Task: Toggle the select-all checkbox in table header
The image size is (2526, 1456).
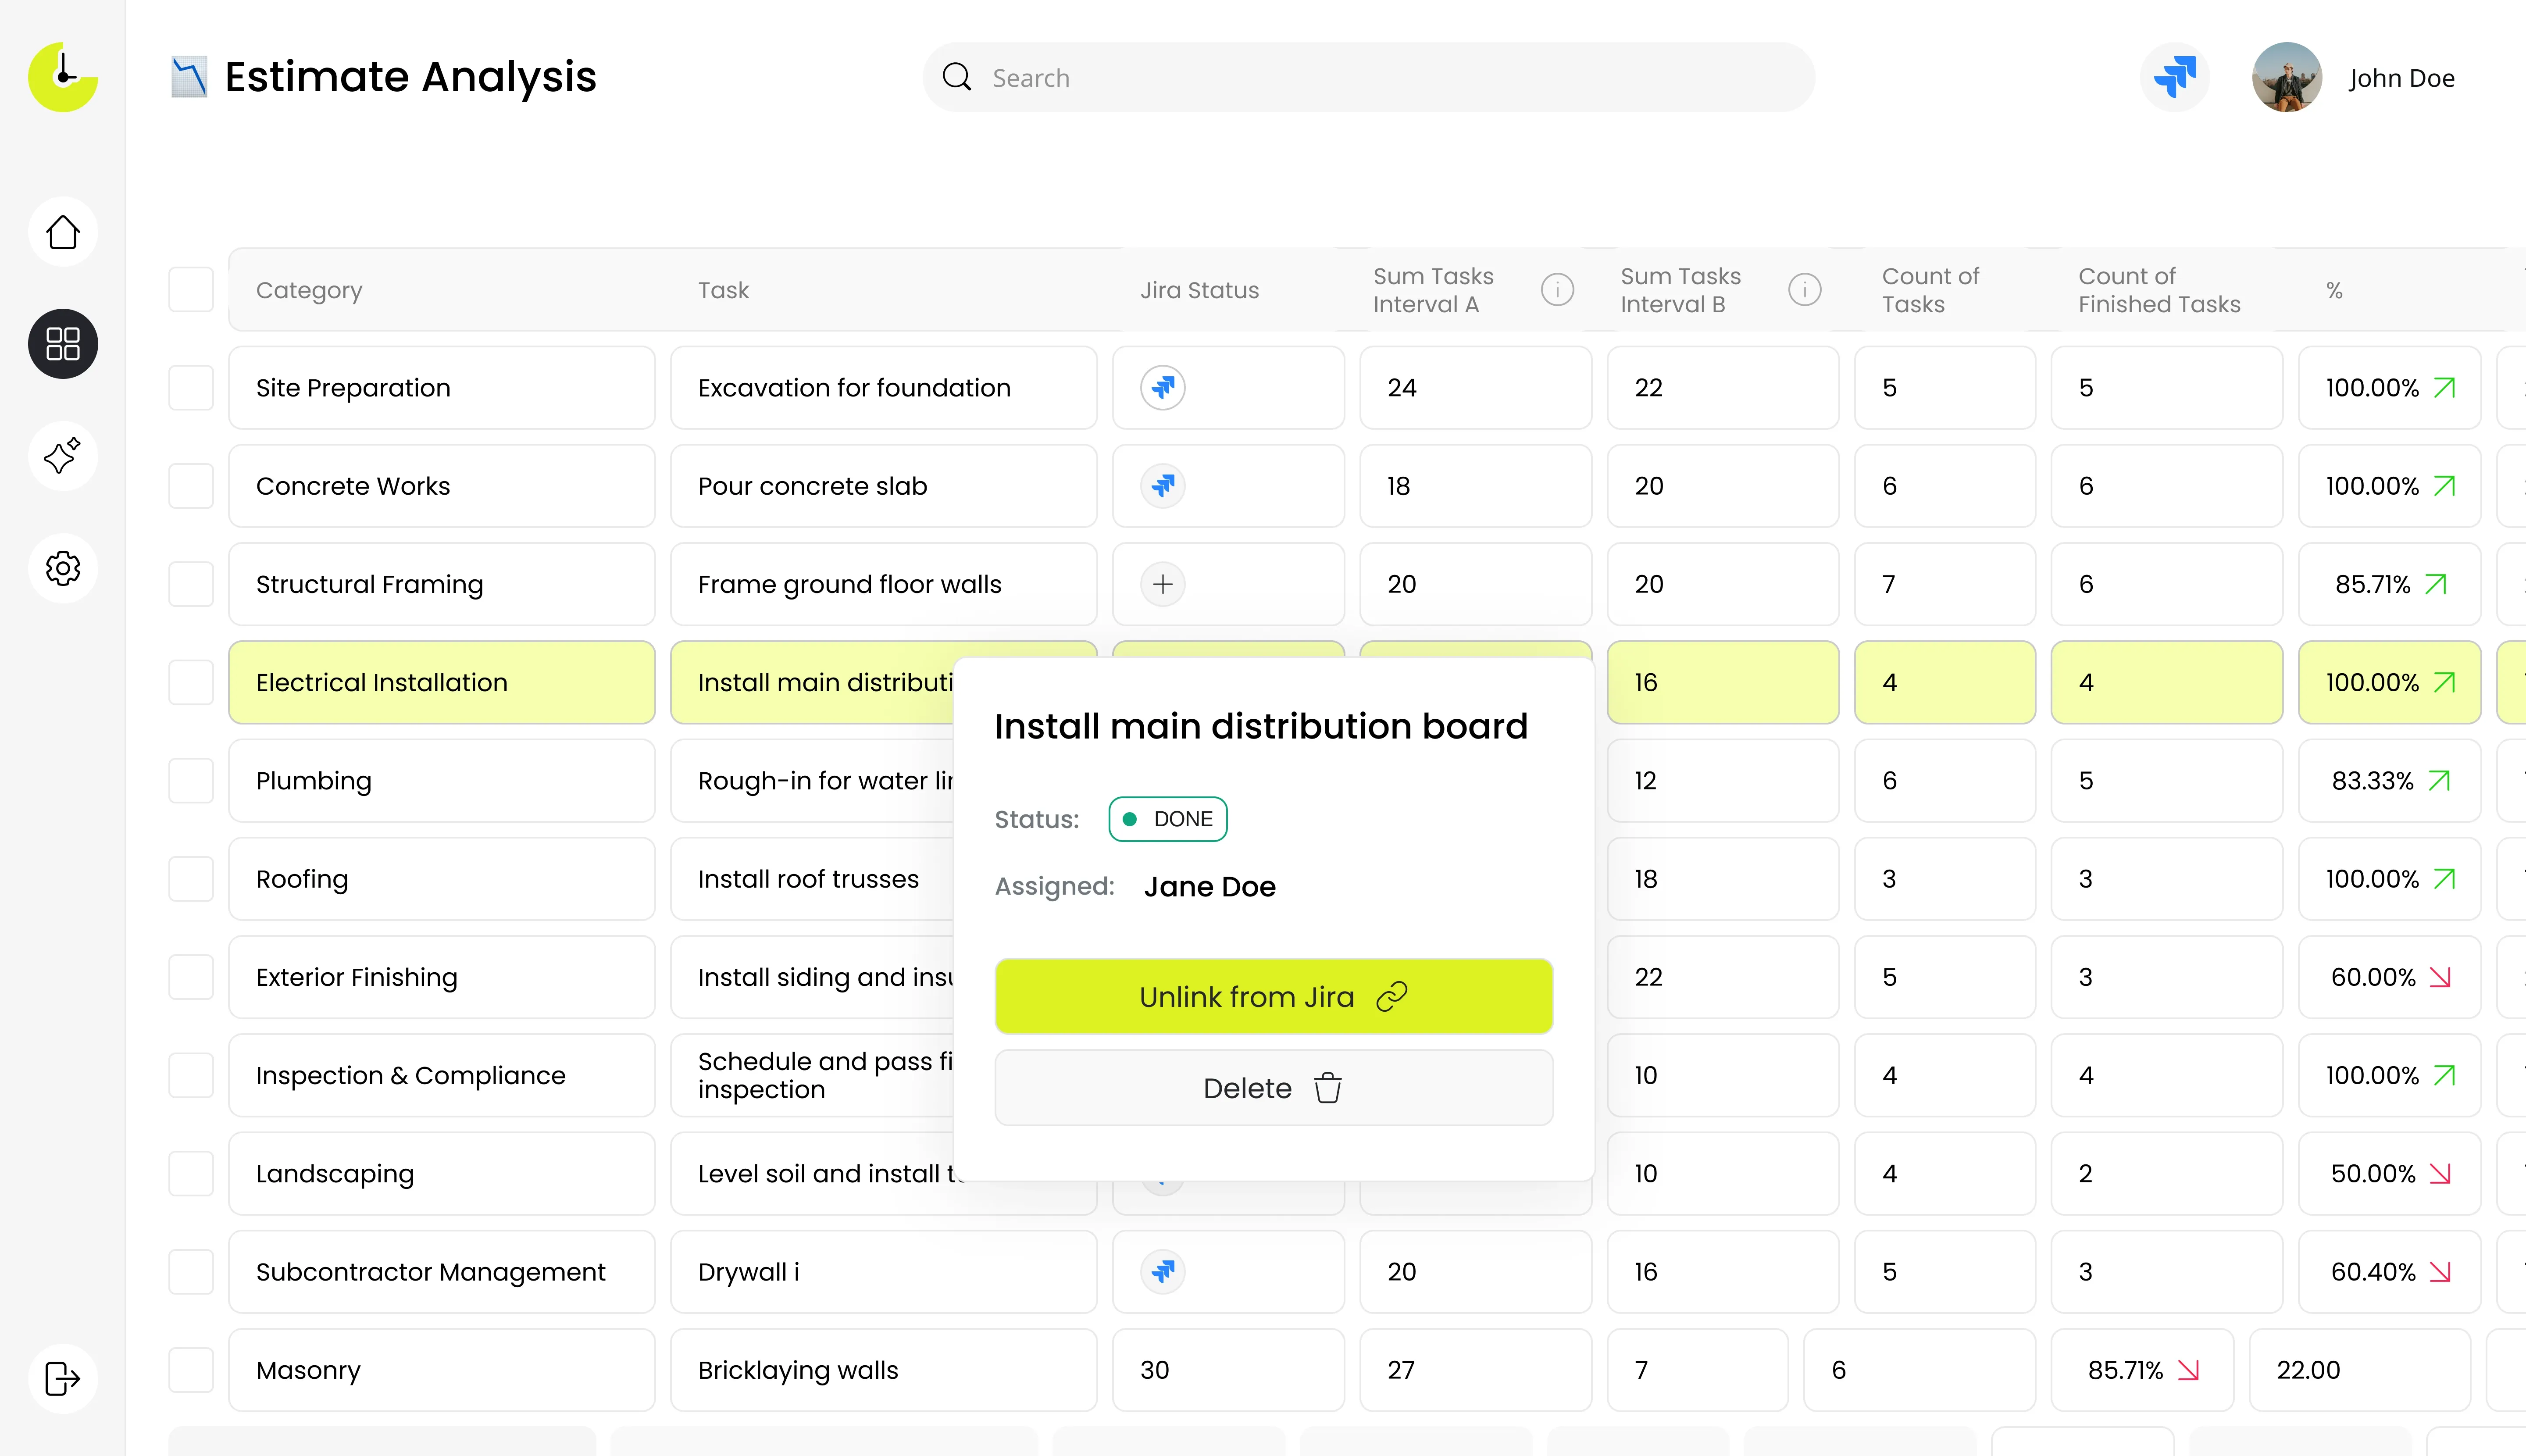Action: (191, 290)
